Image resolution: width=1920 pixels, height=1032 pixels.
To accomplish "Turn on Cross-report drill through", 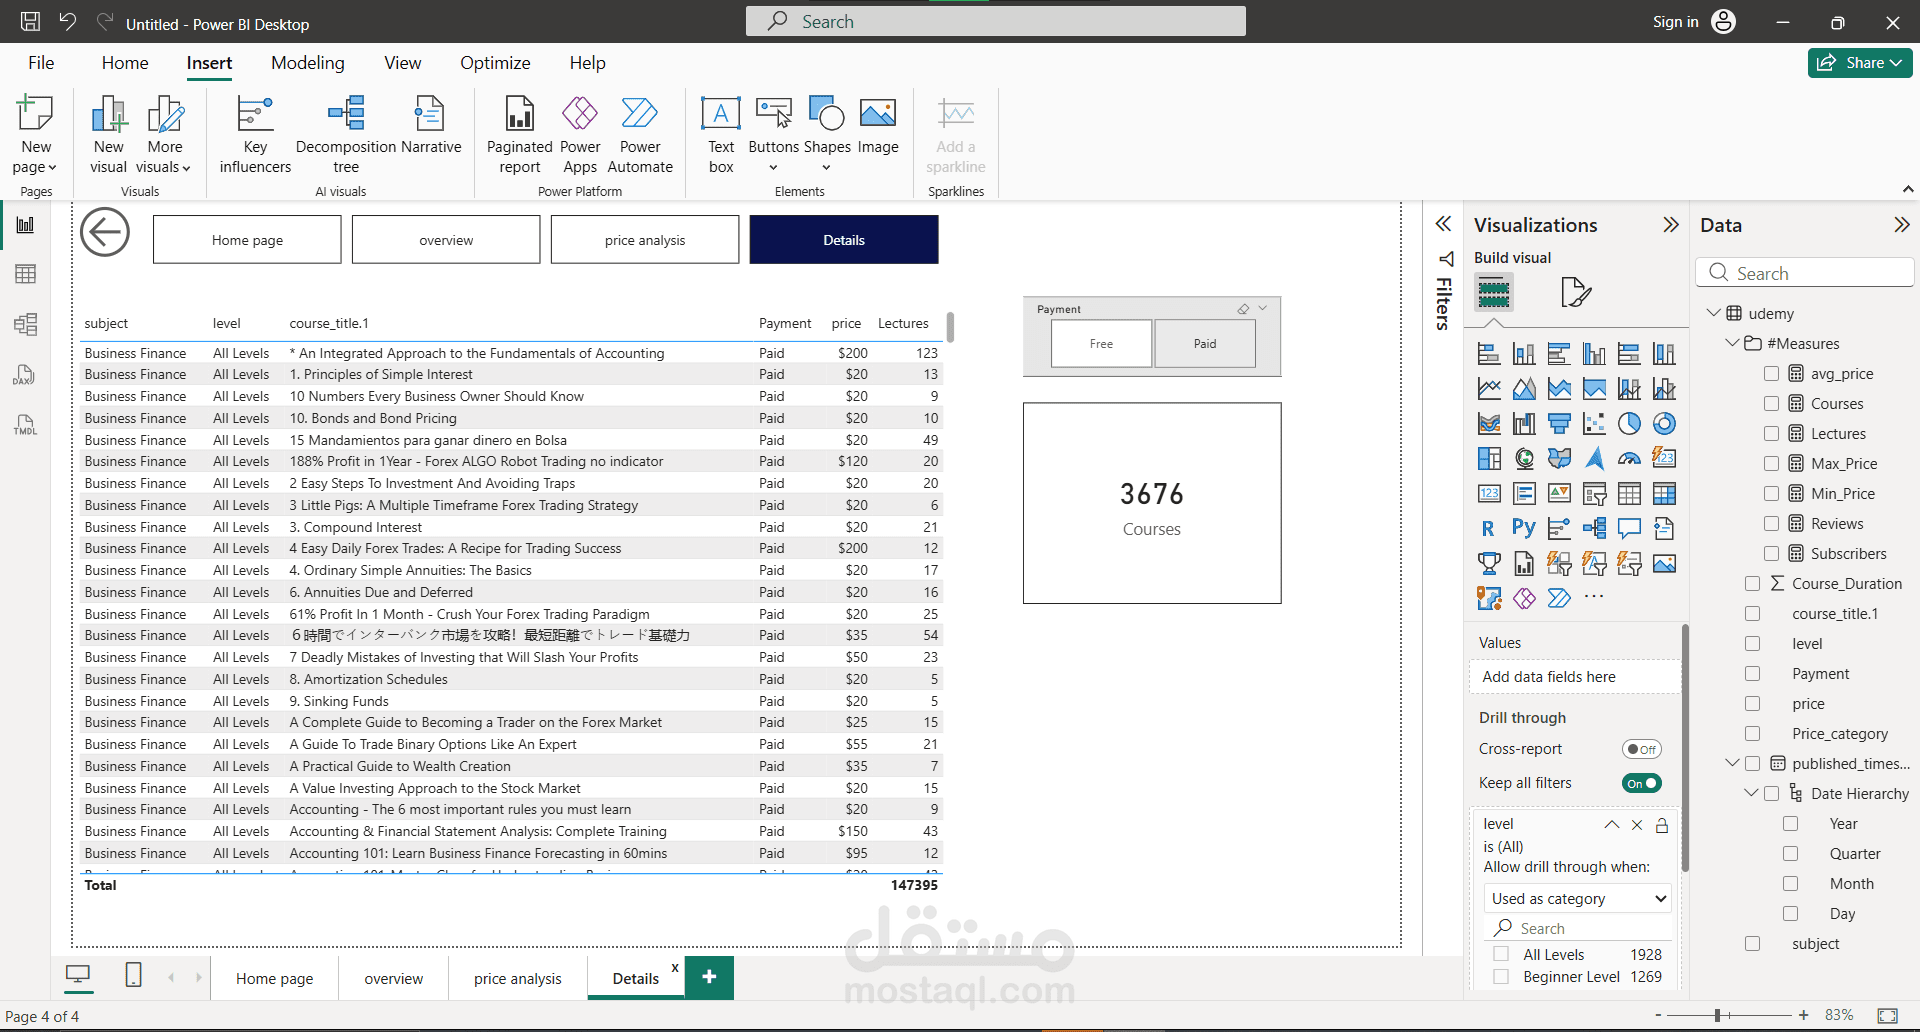I will (x=1641, y=748).
